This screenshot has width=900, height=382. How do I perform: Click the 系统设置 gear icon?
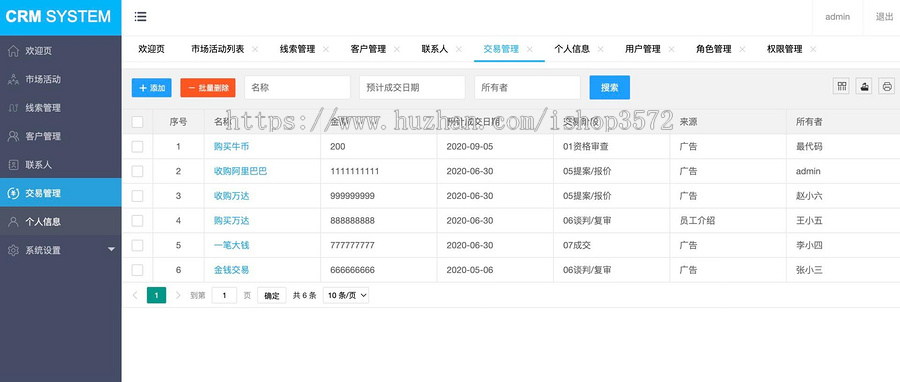(13, 250)
